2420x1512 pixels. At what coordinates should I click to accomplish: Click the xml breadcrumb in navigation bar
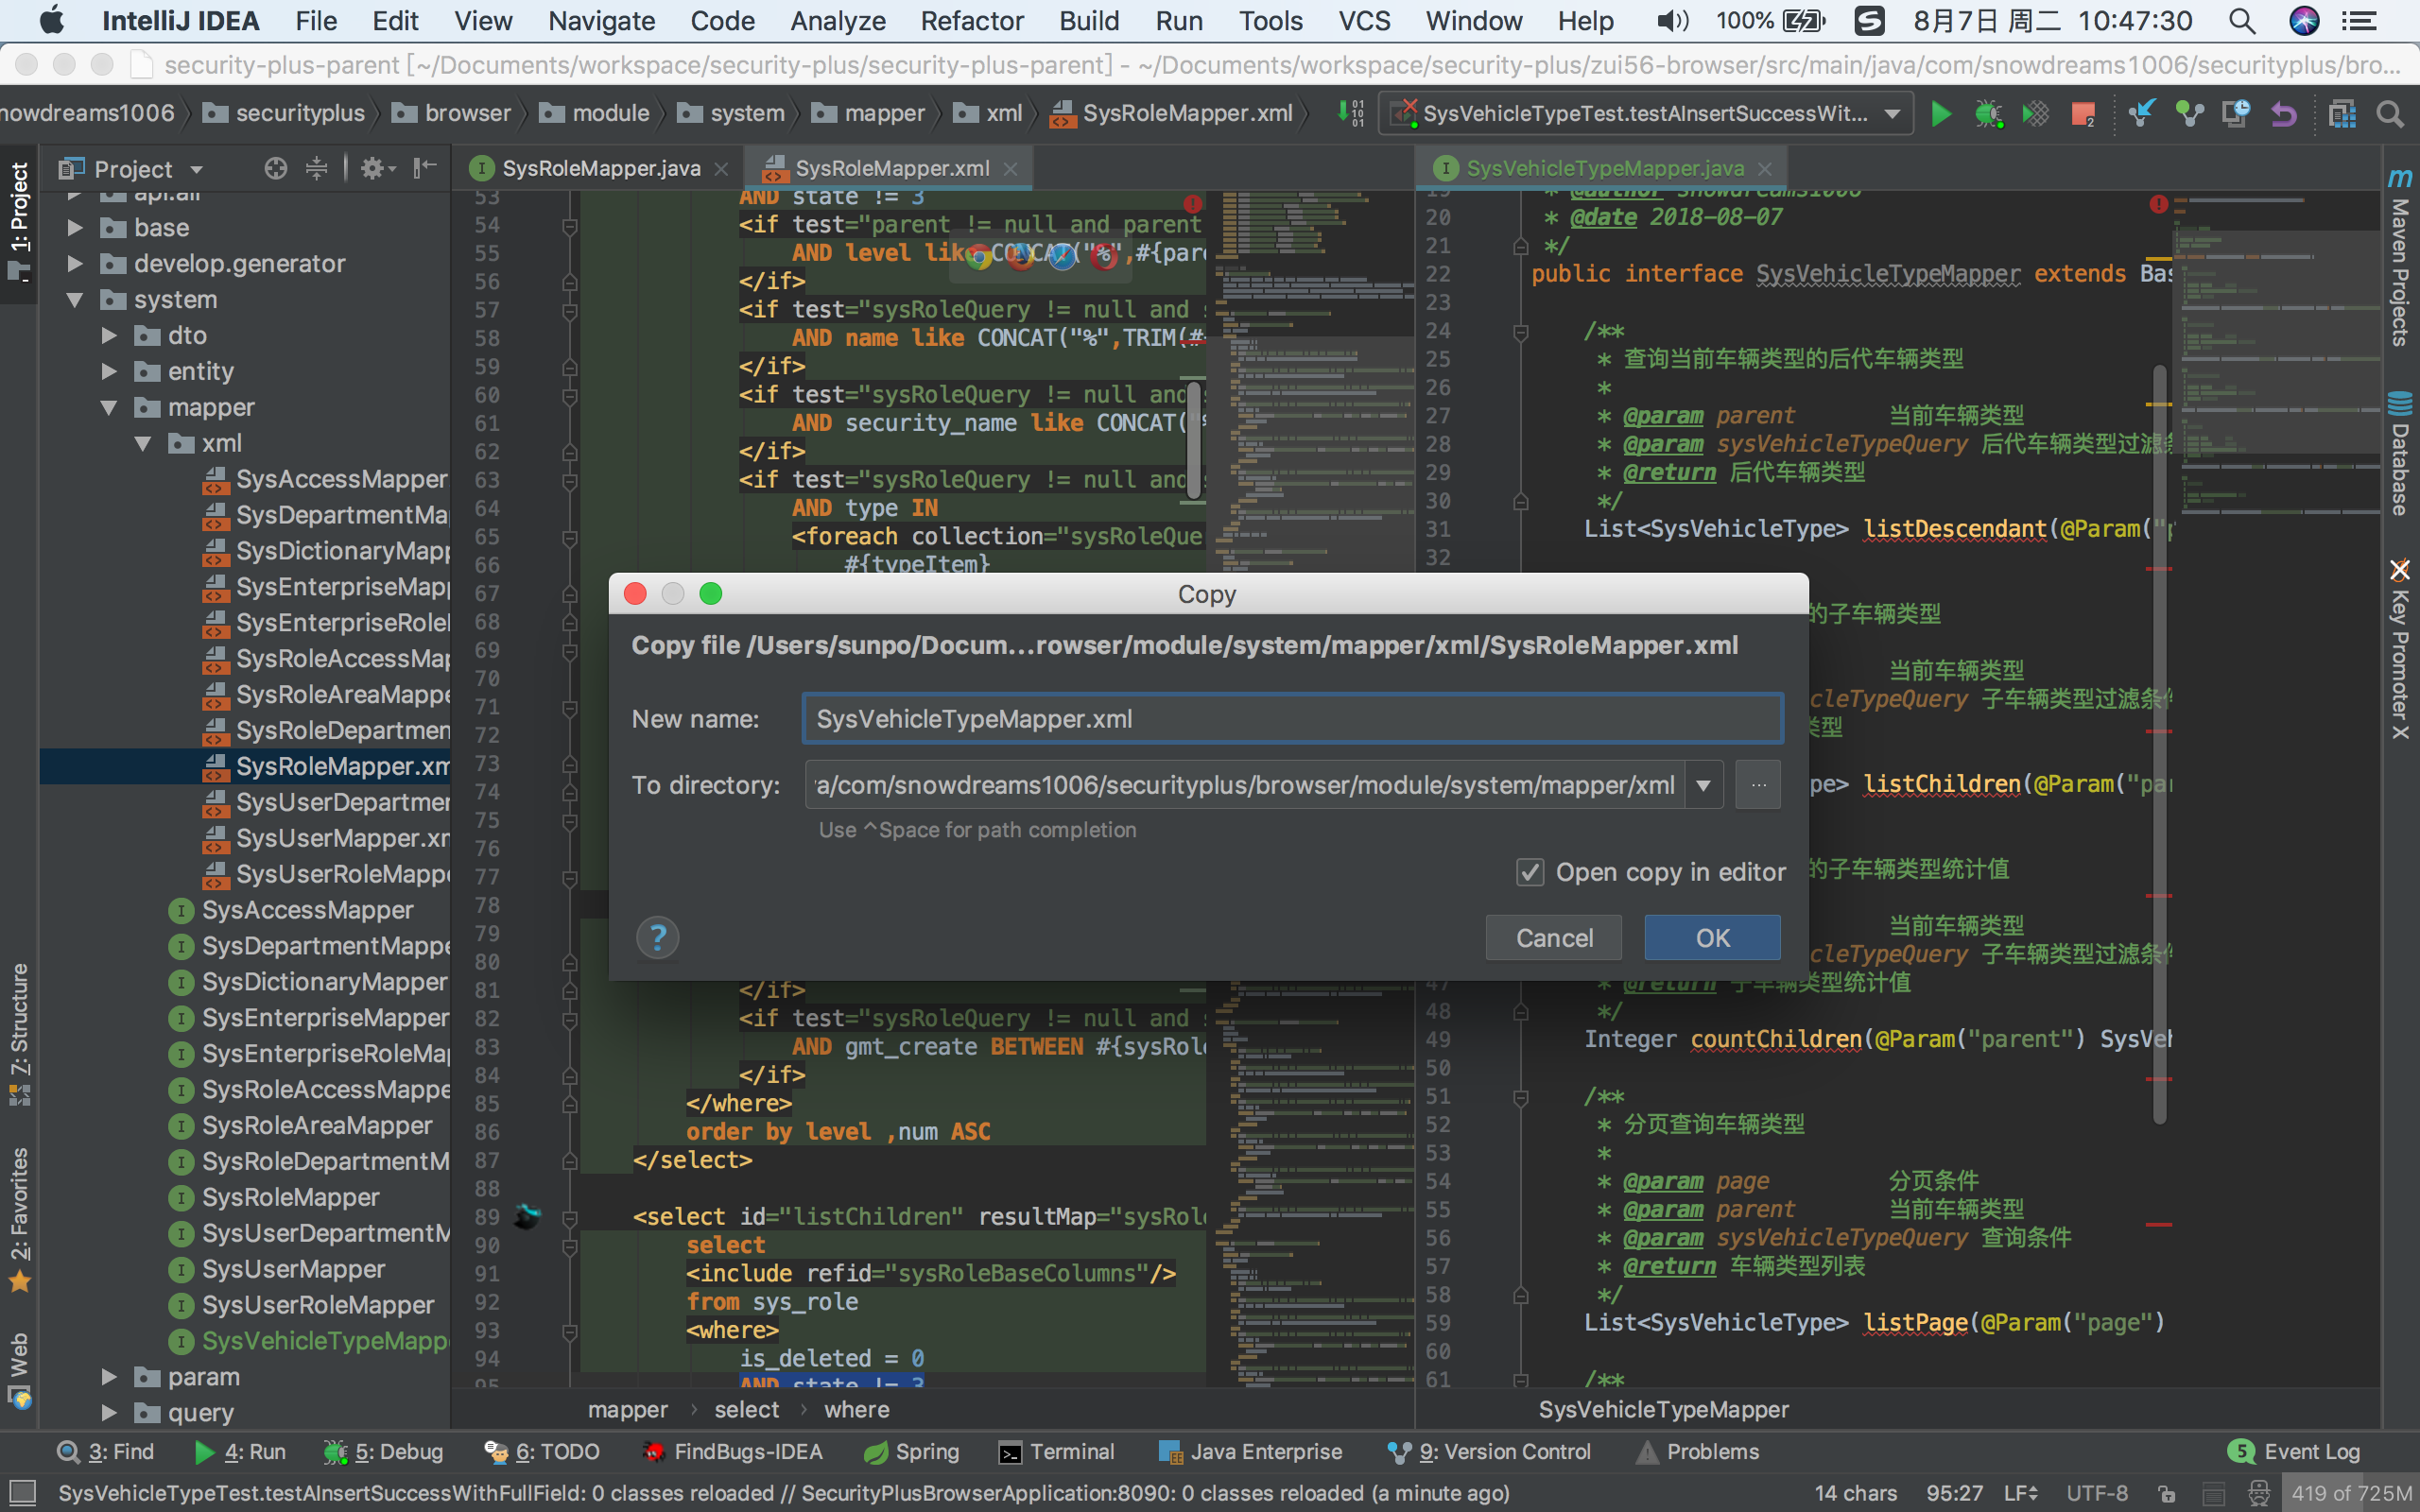point(989,114)
